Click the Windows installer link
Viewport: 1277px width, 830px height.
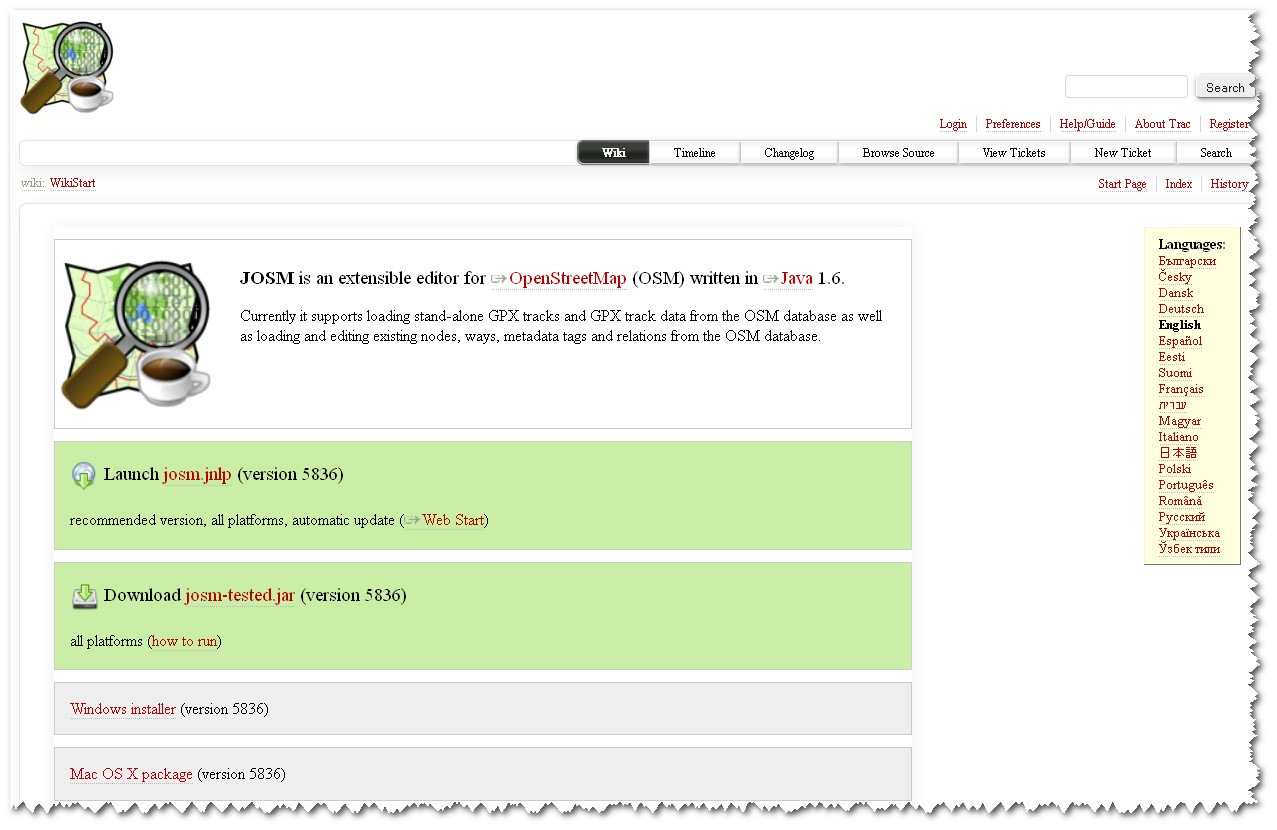click(x=123, y=709)
